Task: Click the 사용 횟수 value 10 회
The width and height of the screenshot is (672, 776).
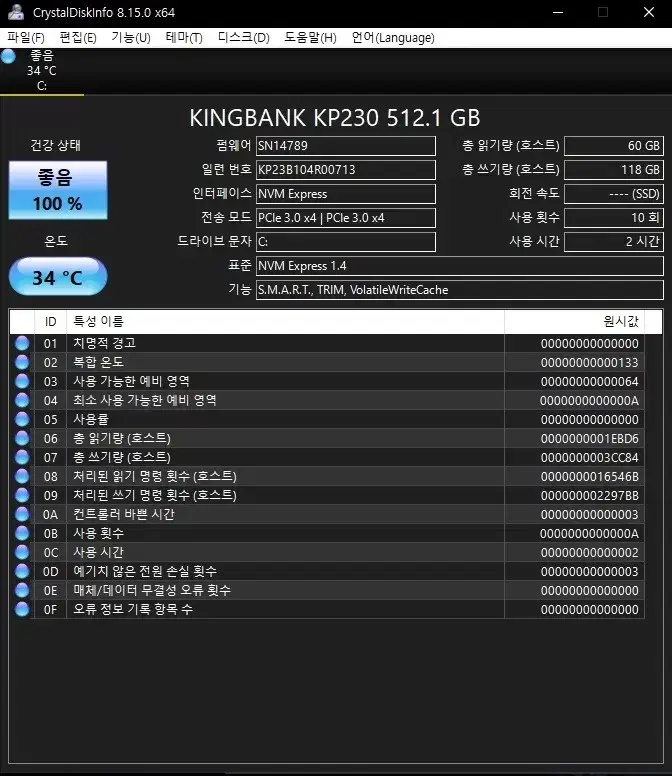Action: (614, 218)
